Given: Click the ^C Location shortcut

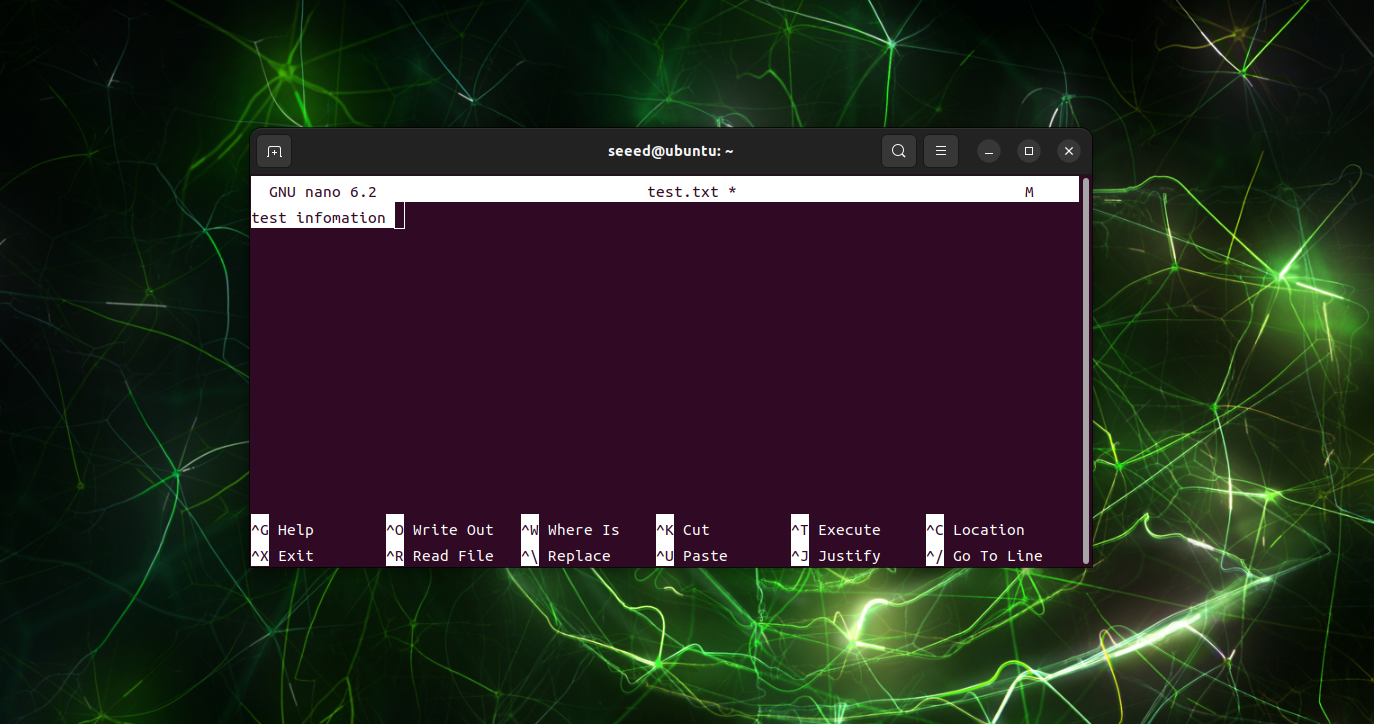Looking at the screenshot, I should (975, 530).
